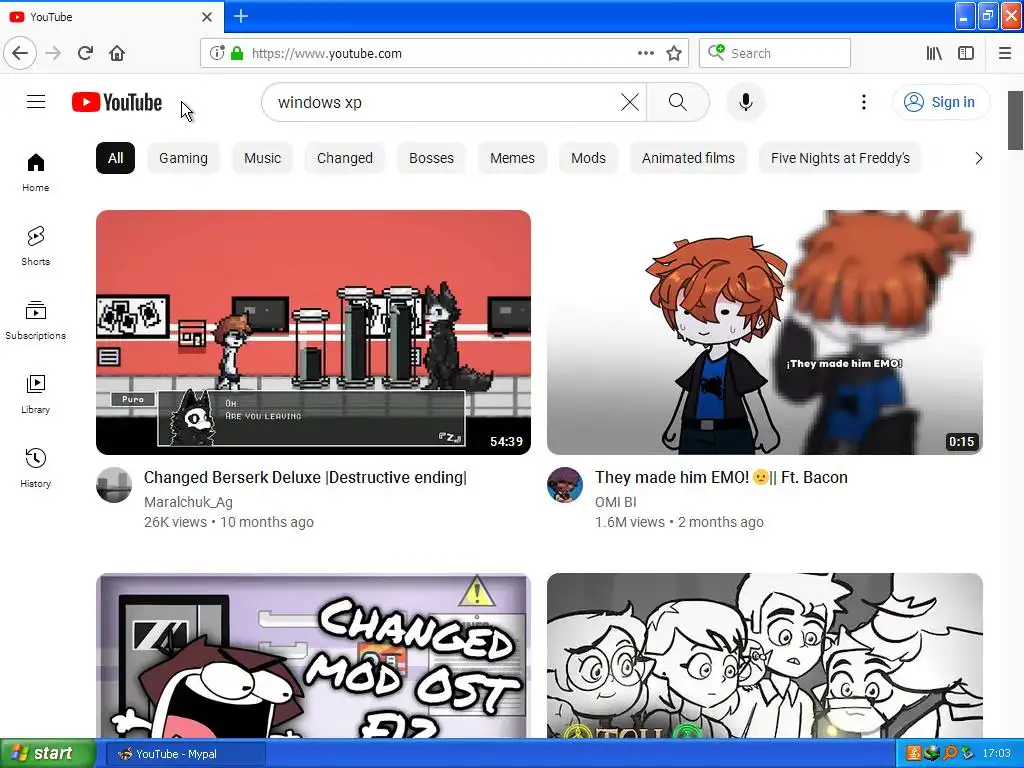
Task: Visit Maralchuk_Ag channel name
Action: click(188, 502)
